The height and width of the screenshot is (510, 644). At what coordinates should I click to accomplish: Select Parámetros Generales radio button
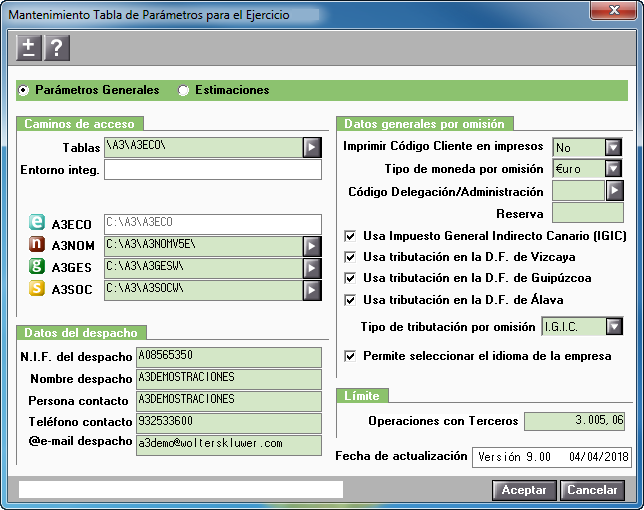coord(23,90)
